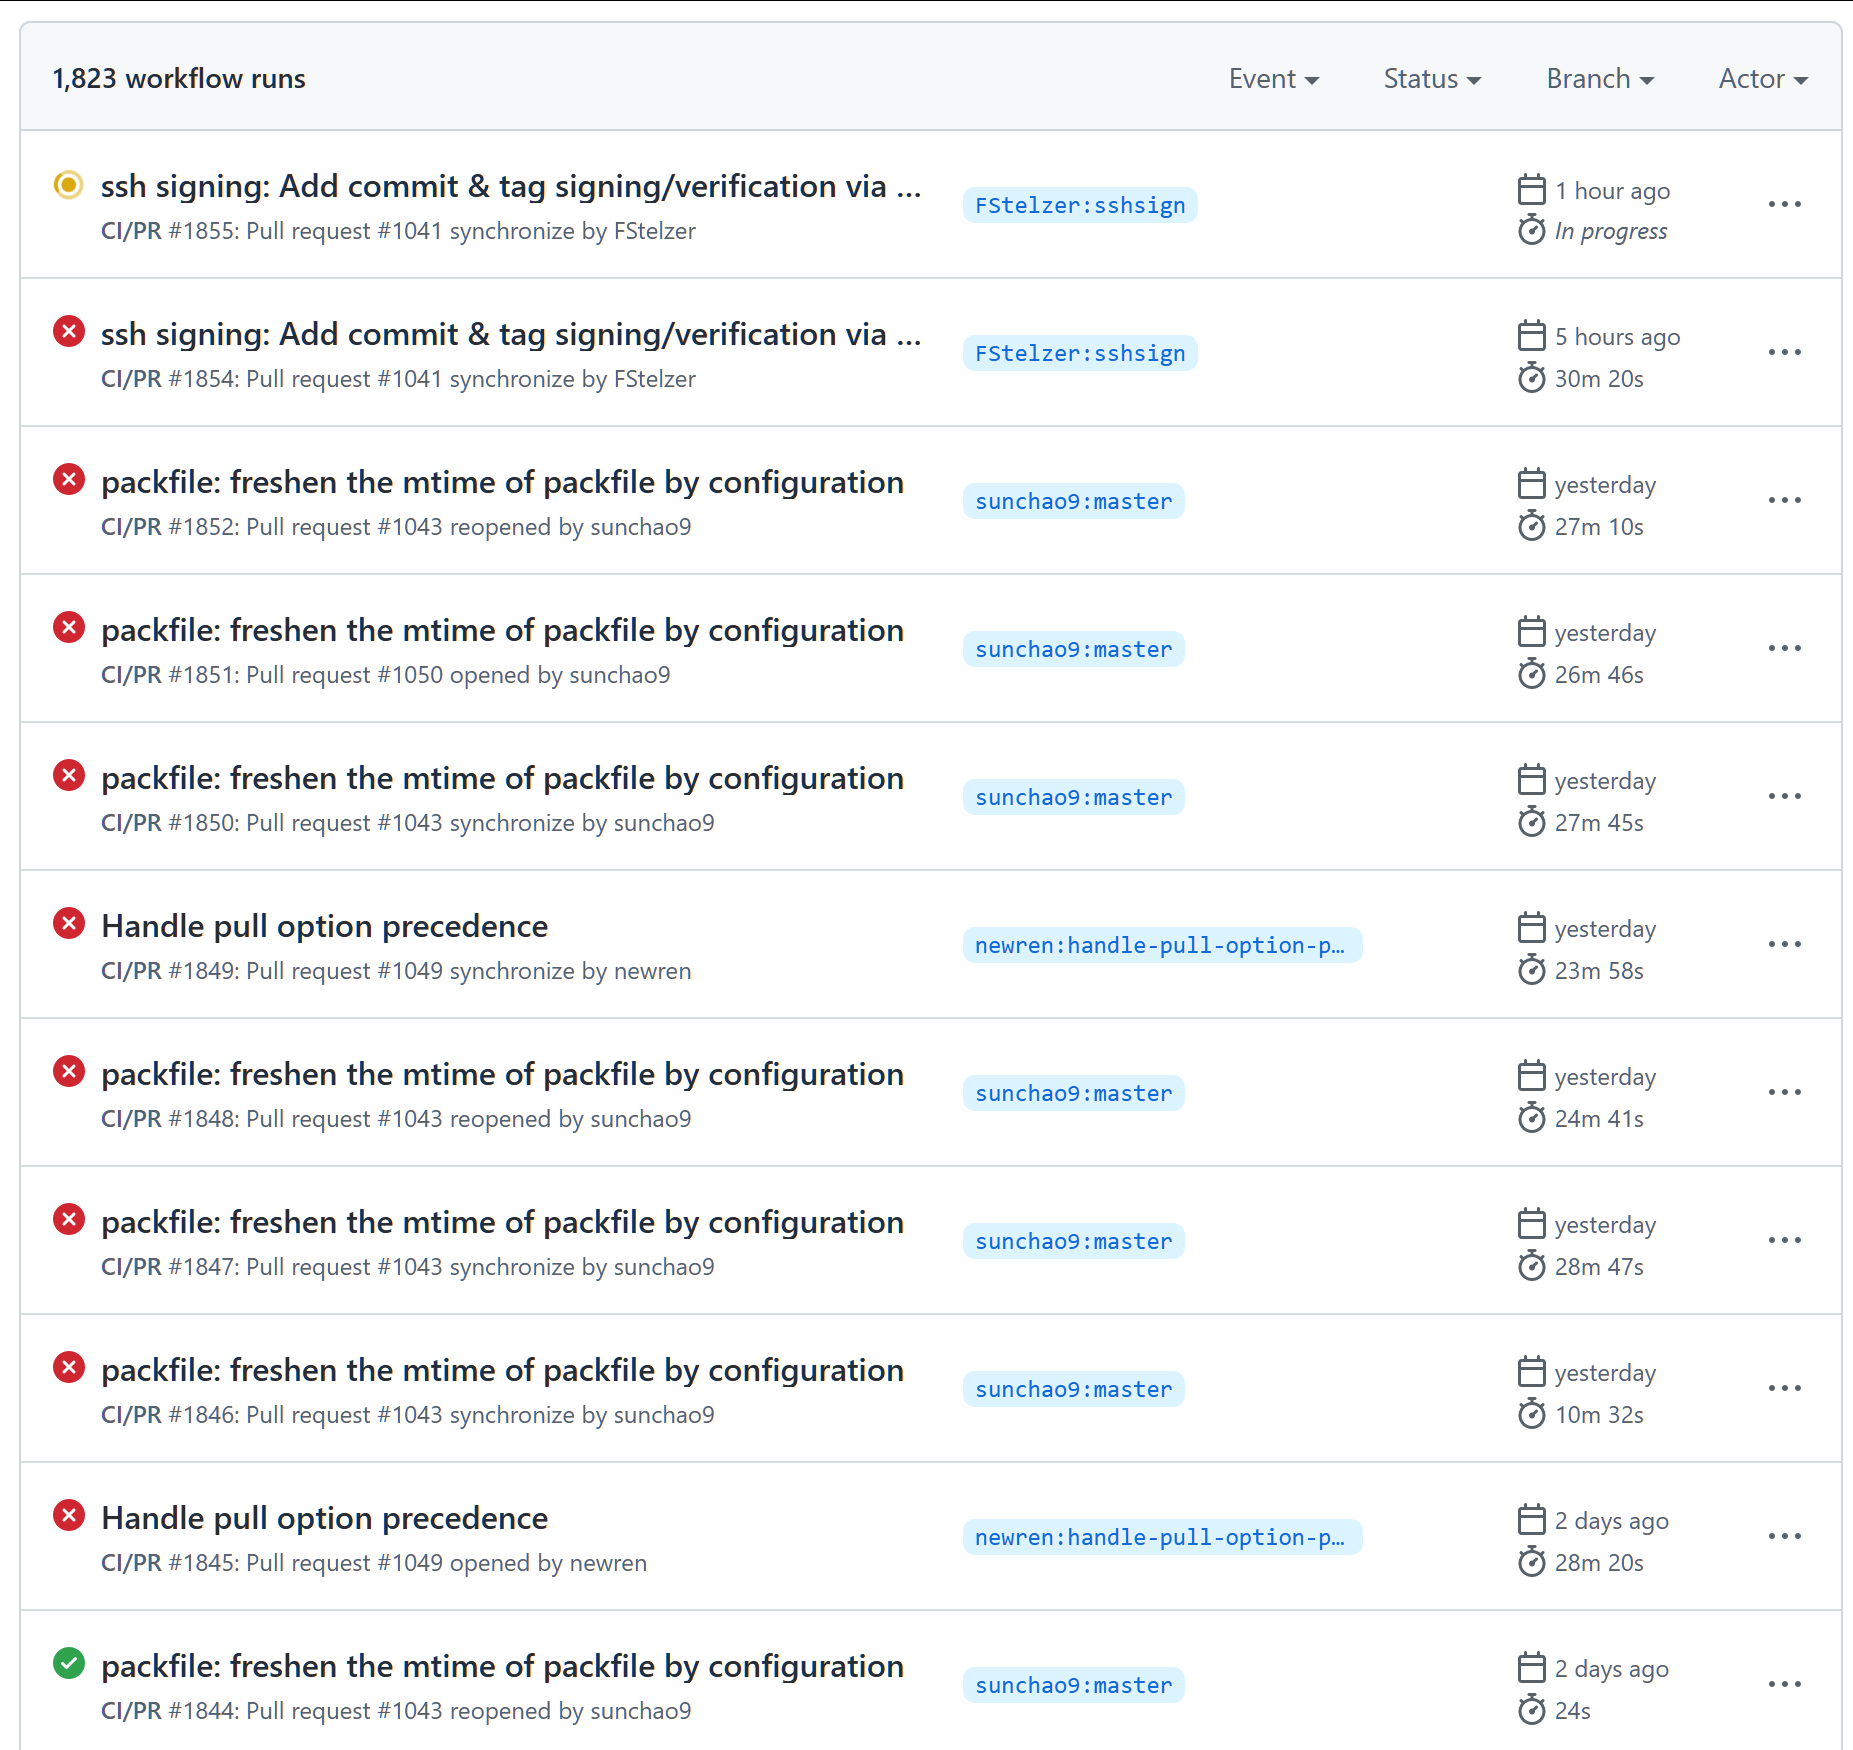Click the success checkmark icon for run #1844
1853x1750 pixels.
tap(68, 1664)
